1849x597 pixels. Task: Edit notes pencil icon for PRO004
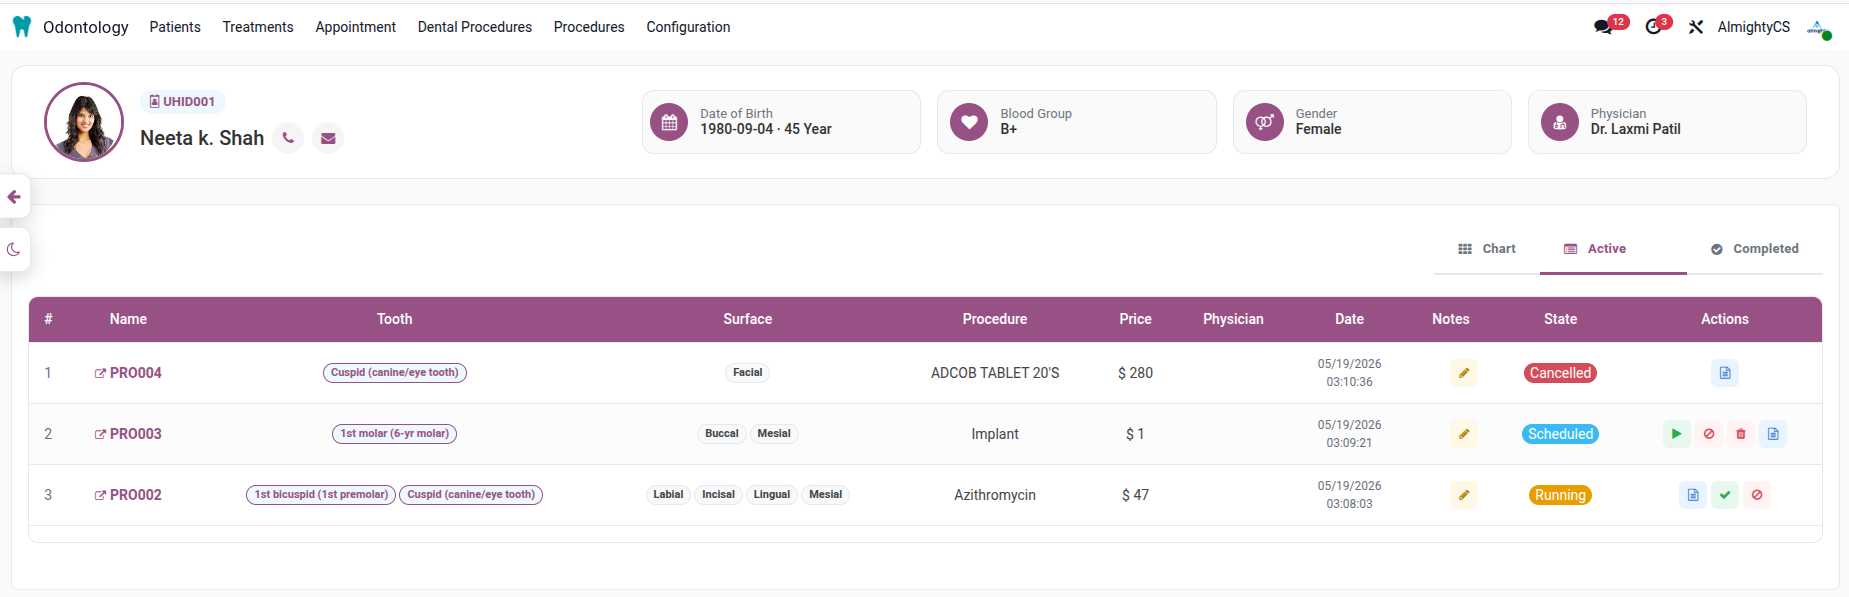(1464, 373)
